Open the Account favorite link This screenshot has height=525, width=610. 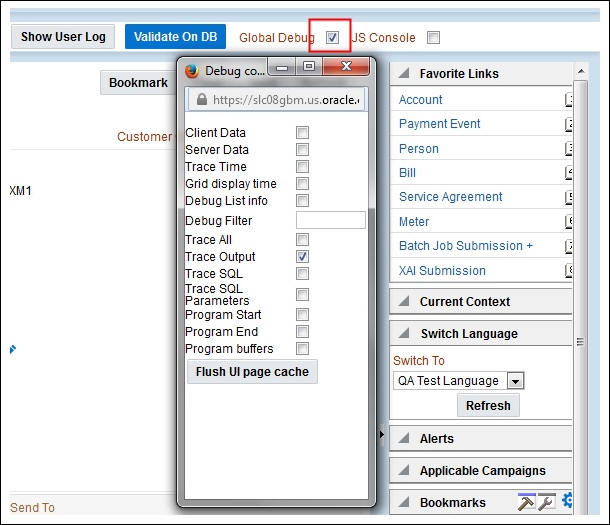pos(421,100)
